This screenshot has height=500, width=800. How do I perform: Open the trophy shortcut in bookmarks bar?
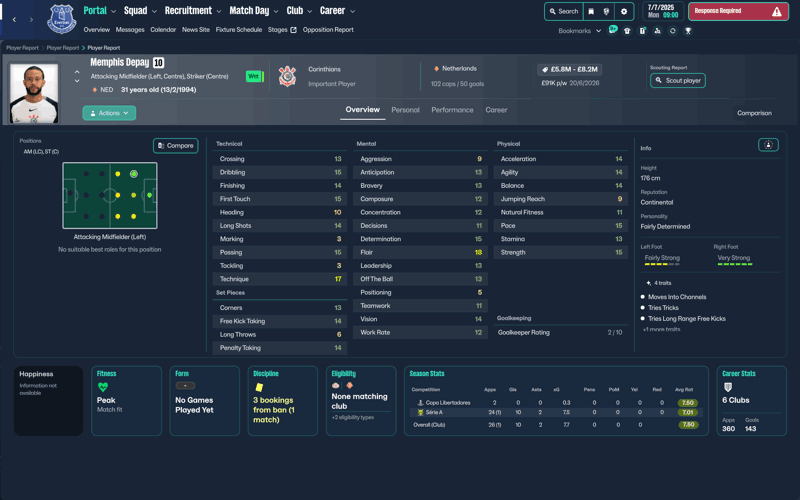(x=688, y=31)
